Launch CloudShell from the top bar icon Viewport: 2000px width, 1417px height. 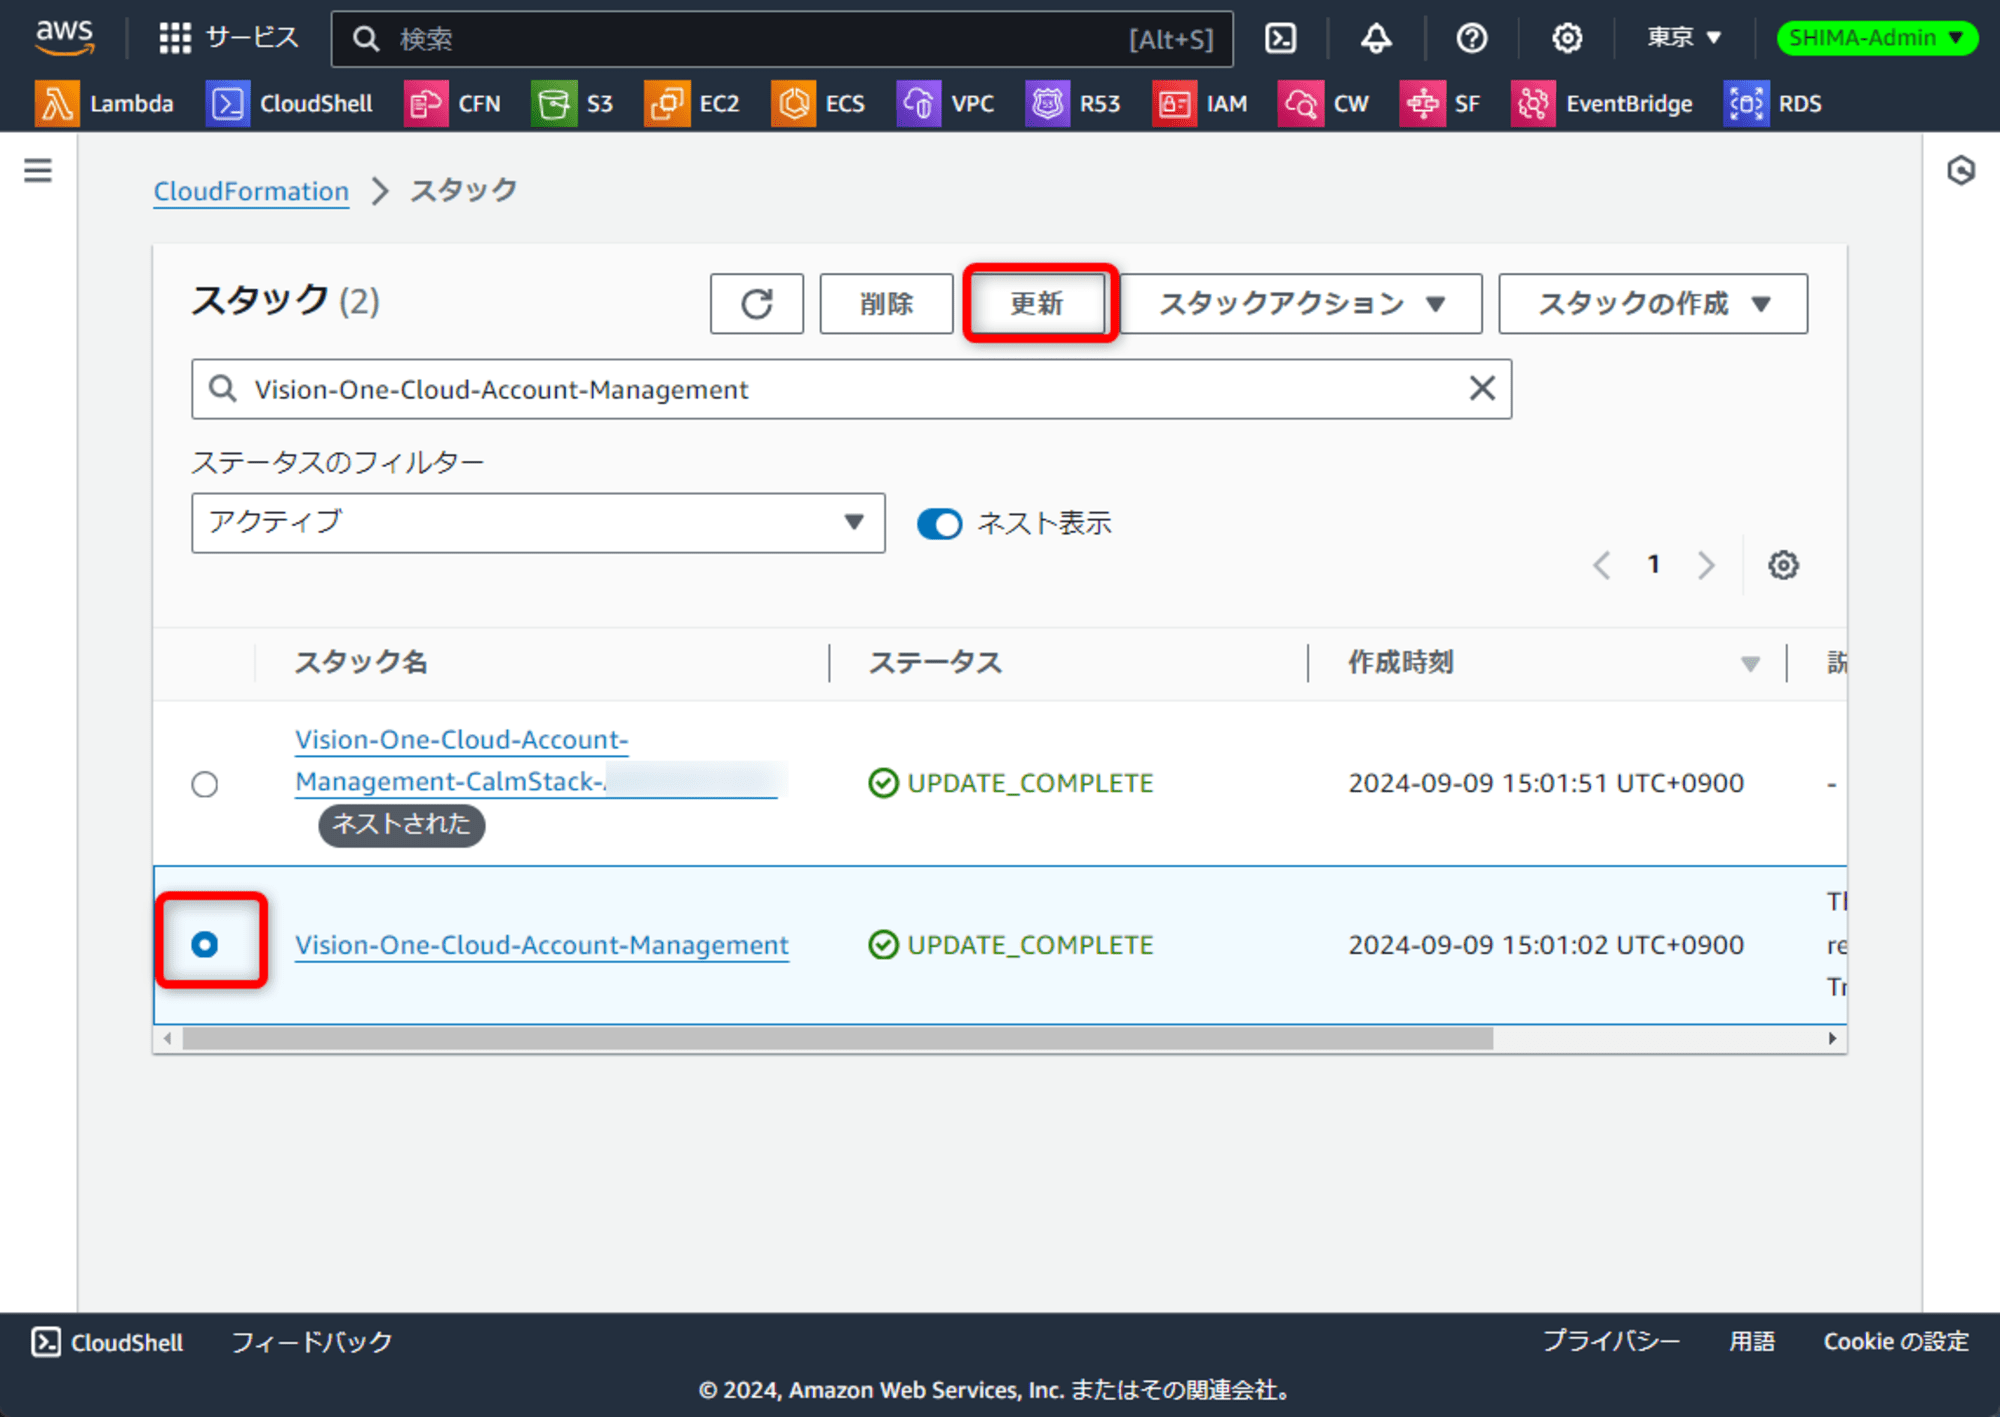point(1281,38)
